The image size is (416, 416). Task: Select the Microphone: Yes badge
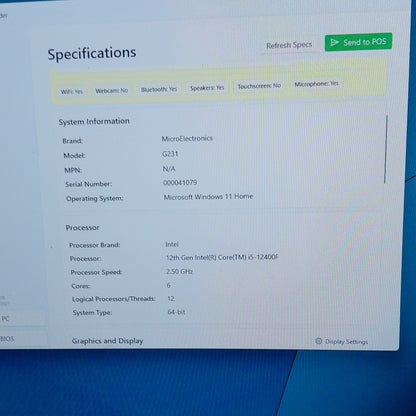[316, 84]
